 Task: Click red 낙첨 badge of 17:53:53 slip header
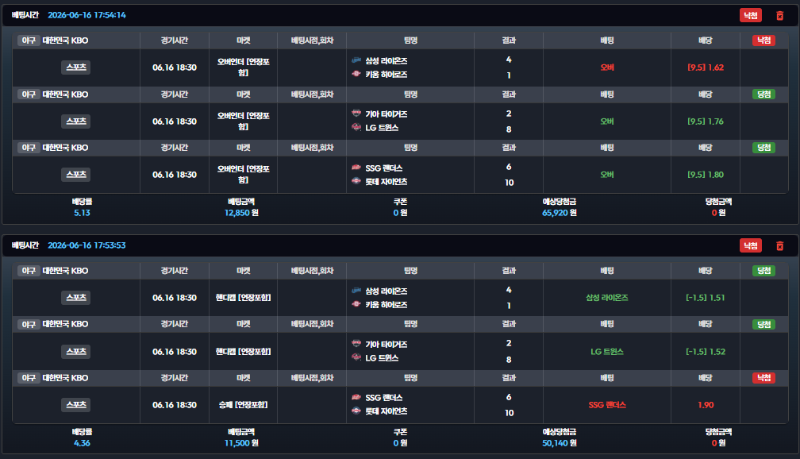click(751, 246)
